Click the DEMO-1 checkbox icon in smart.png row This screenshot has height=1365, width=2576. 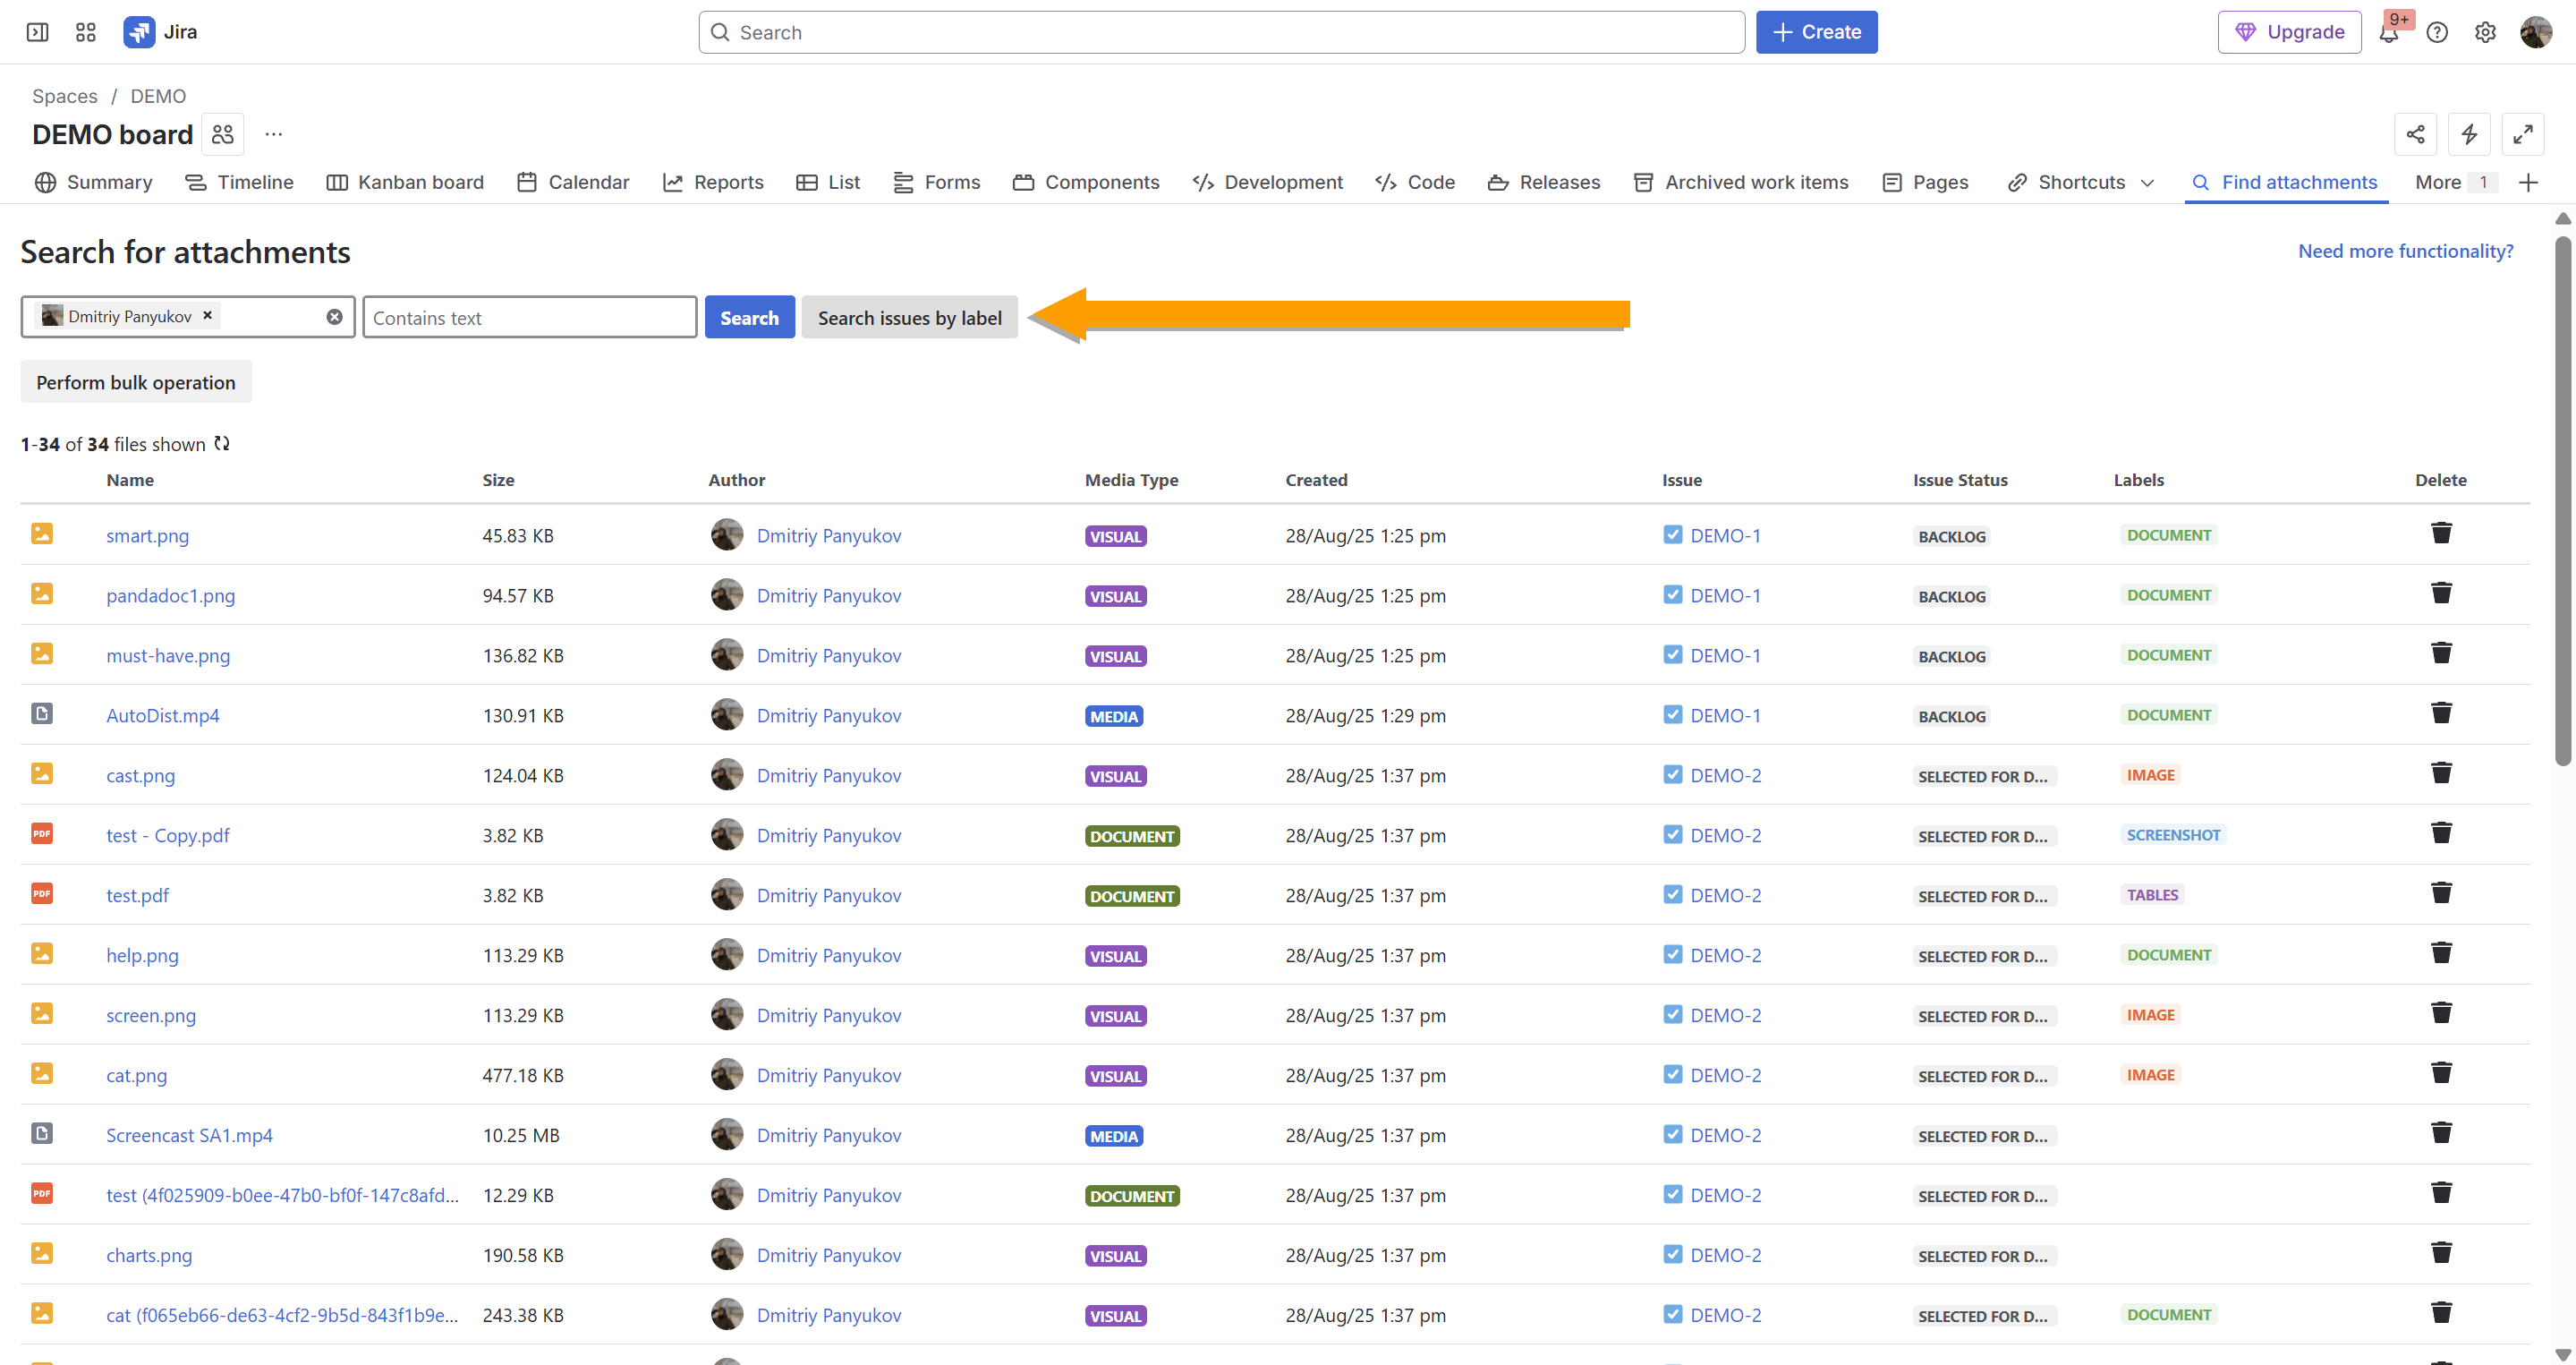pos(1672,535)
